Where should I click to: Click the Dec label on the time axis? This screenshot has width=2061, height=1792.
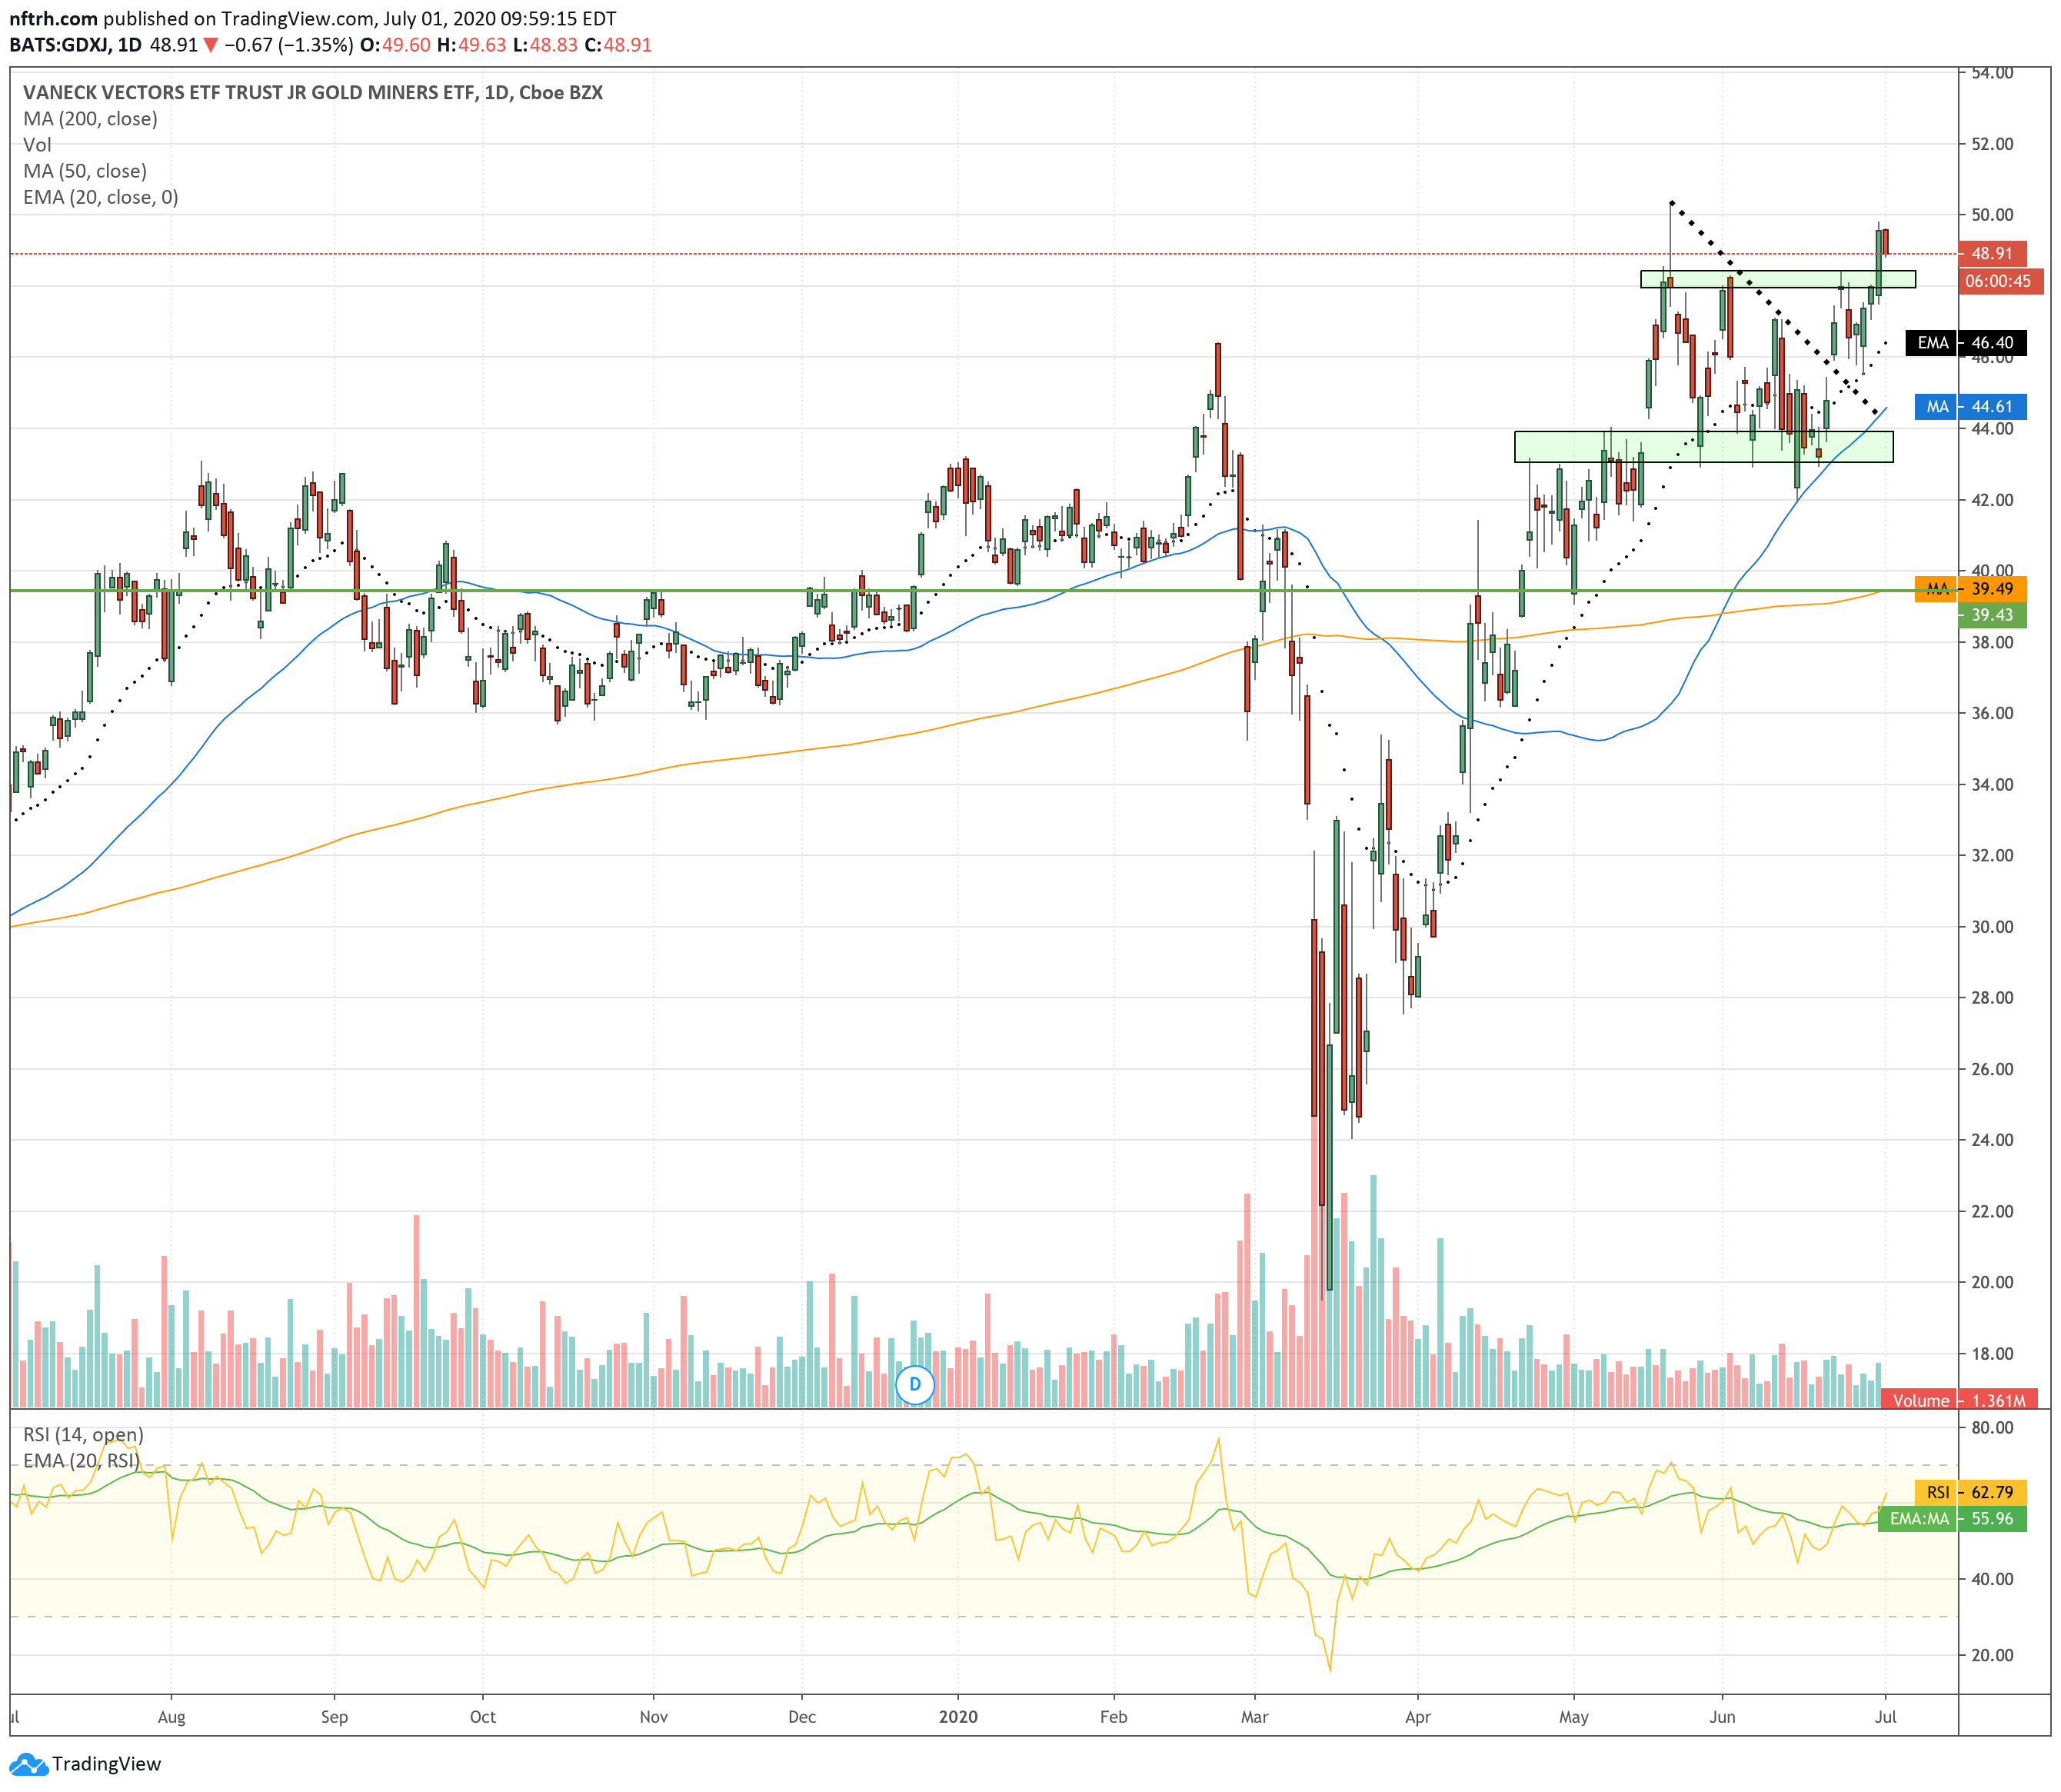pyautogui.click(x=802, y=1717)
